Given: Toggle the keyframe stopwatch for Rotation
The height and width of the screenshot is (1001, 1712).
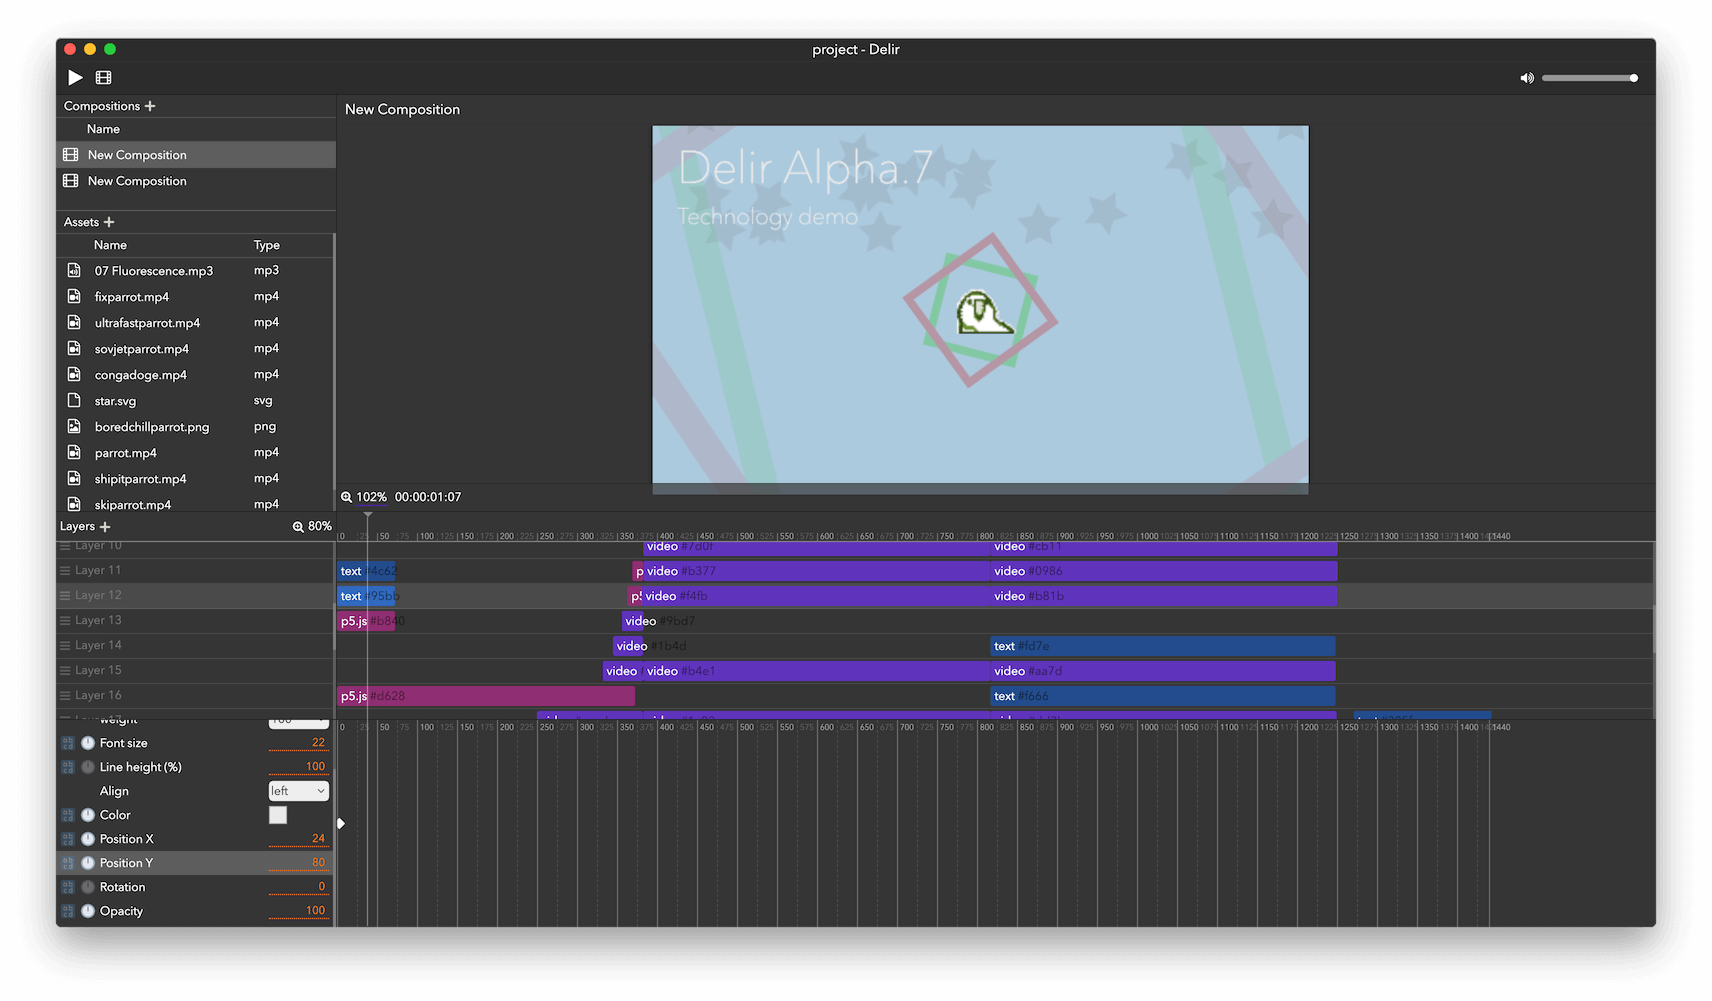Looking at the screenshot, I should click(88, 887).
